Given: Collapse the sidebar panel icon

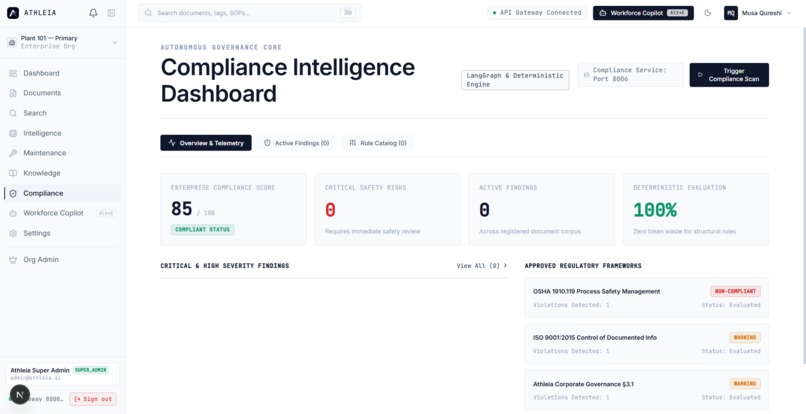Looking at the screenshot, I should tap(111, 13).
